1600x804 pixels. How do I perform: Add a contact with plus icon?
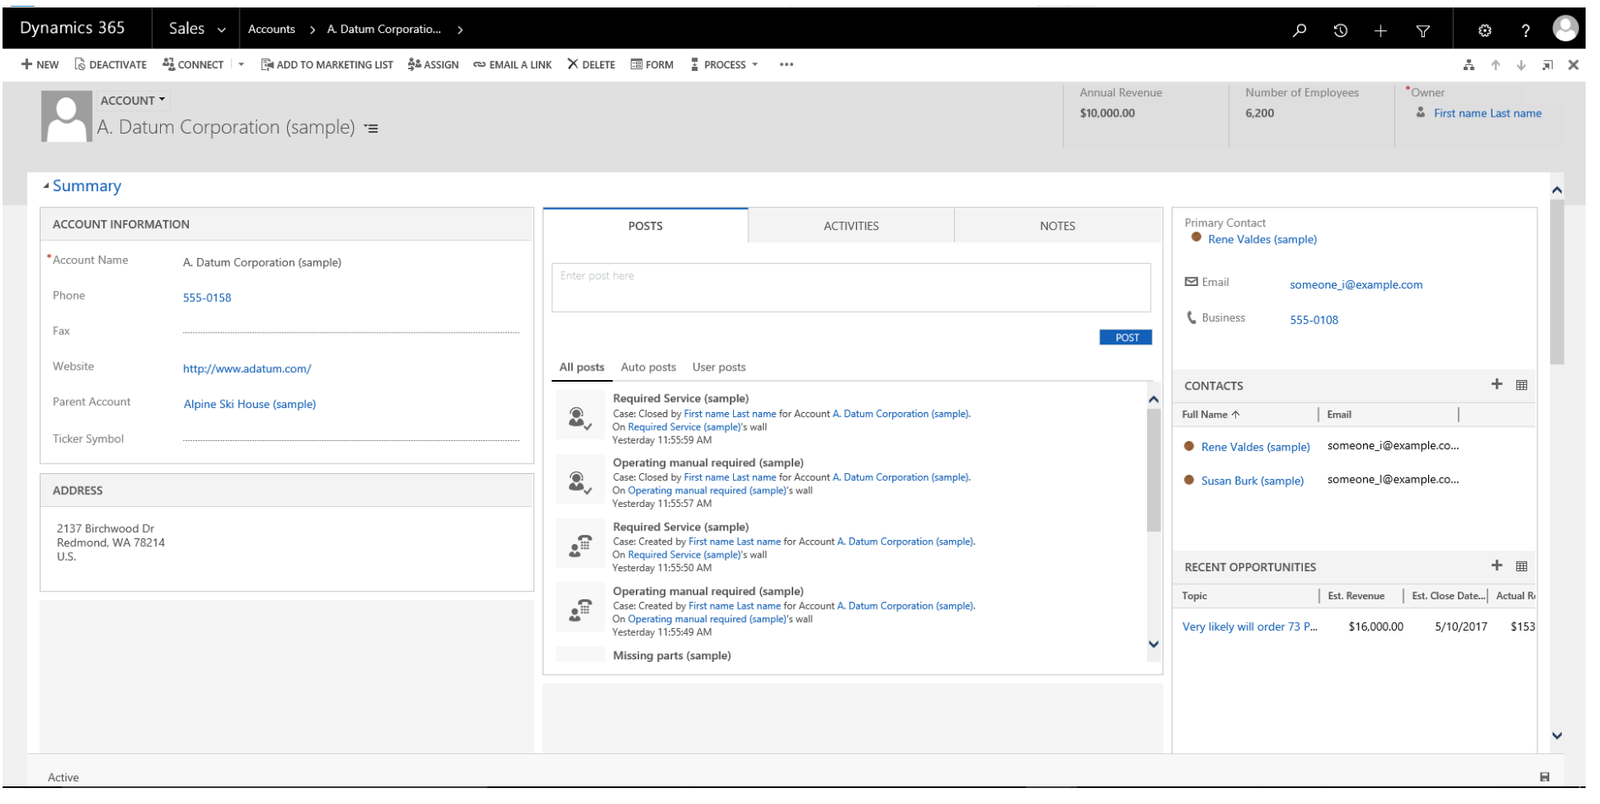click(1497, 384)
